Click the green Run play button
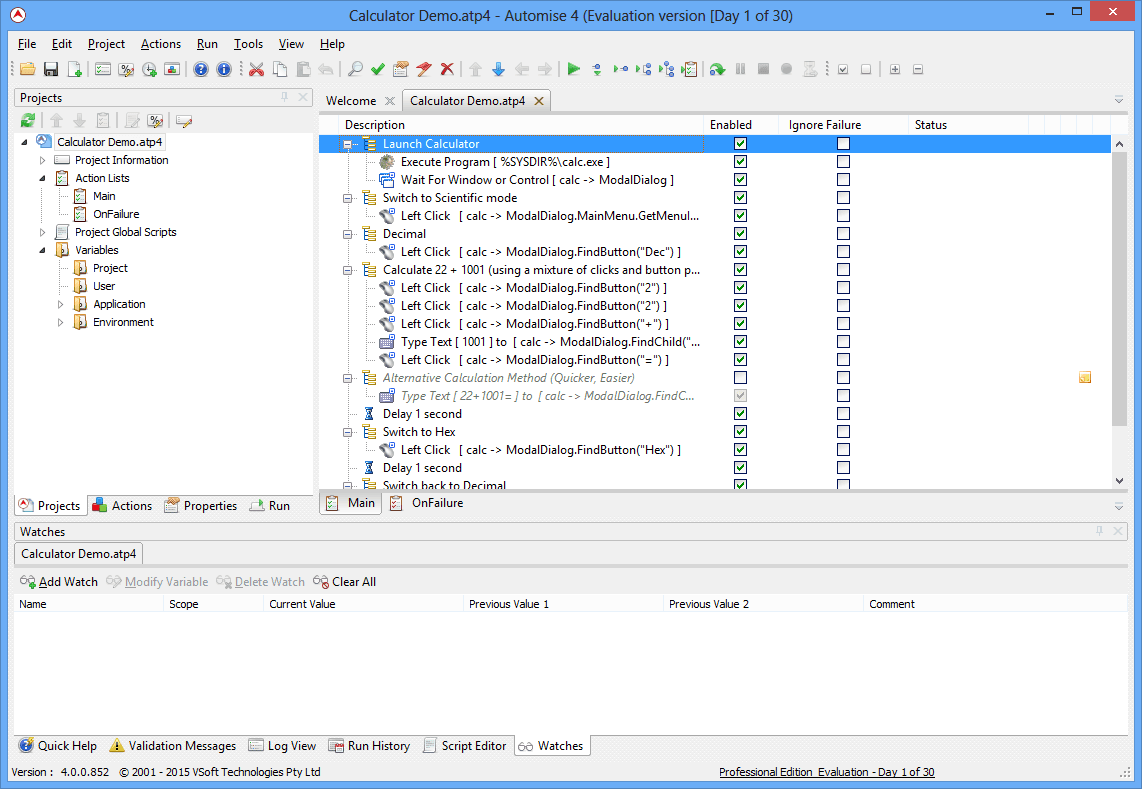The height and width of the screenshot is (789, 1142). tap(574, 69)
